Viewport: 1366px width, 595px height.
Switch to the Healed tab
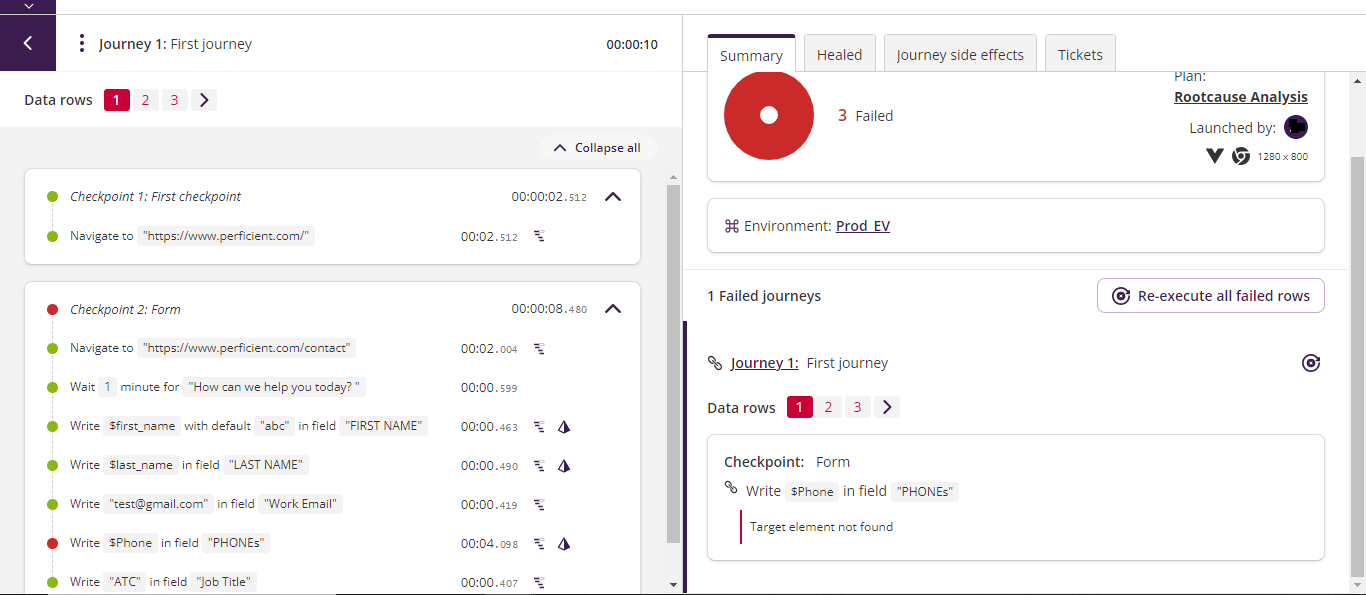point(839,55)
